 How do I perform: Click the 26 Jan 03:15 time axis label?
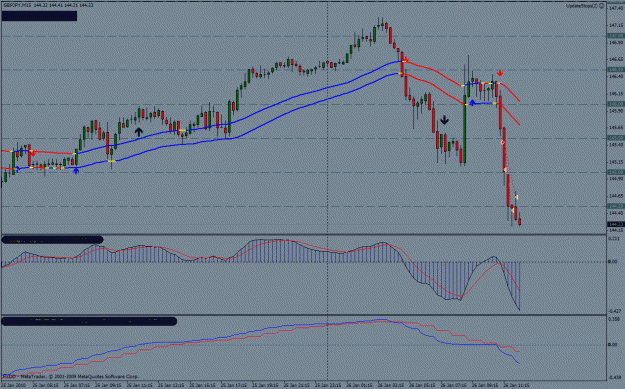390,385
